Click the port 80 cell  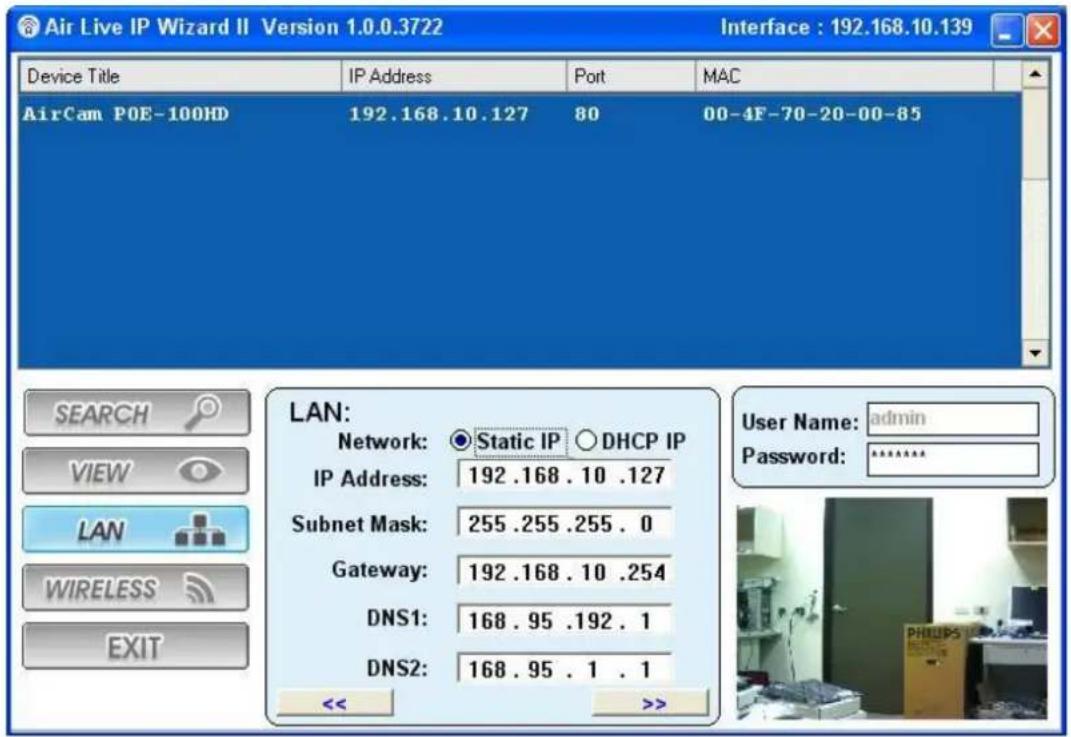coord(587,114)
